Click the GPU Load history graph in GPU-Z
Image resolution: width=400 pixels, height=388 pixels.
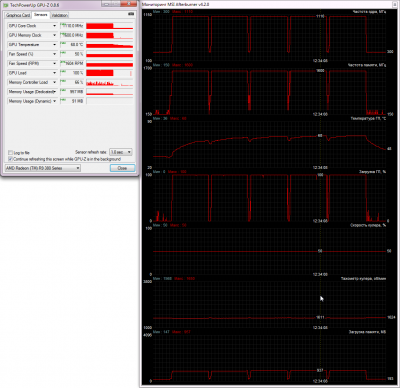(110, 73)
